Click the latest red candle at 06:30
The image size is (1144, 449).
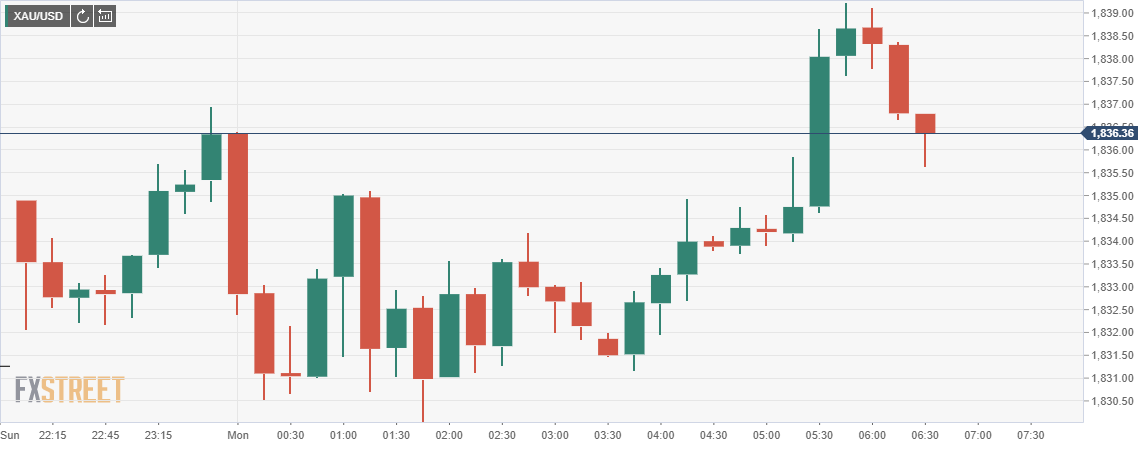[x=925, y=123]
